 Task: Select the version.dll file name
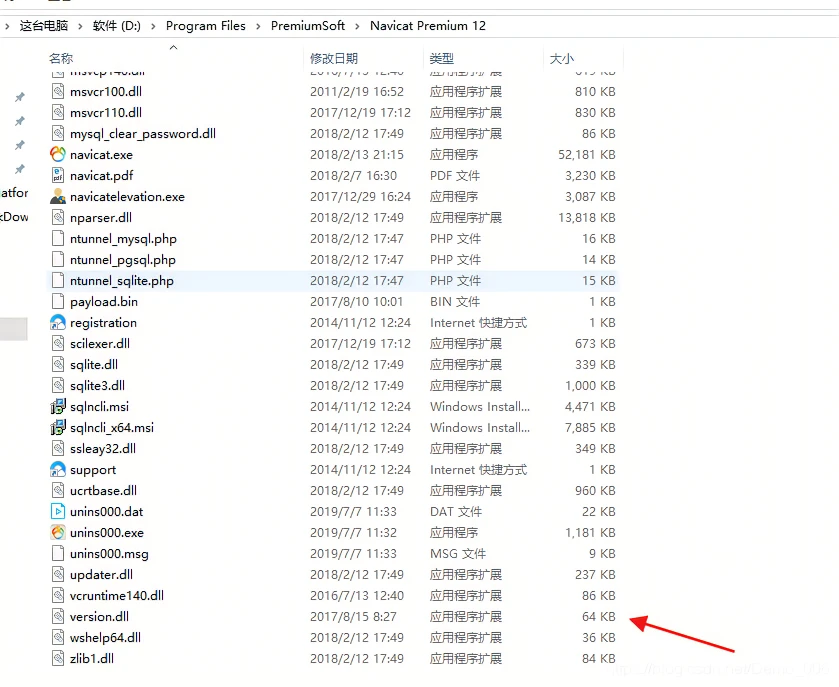click(100, 616)
